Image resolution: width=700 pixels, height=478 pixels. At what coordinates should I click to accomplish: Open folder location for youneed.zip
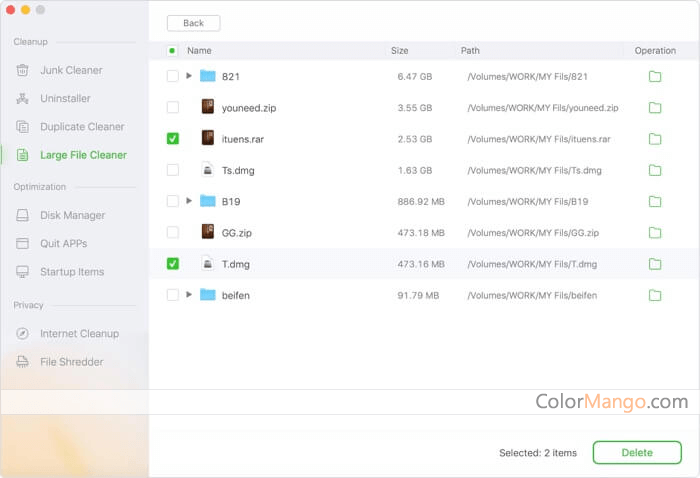pyautogui.click(x=655, y=108)
